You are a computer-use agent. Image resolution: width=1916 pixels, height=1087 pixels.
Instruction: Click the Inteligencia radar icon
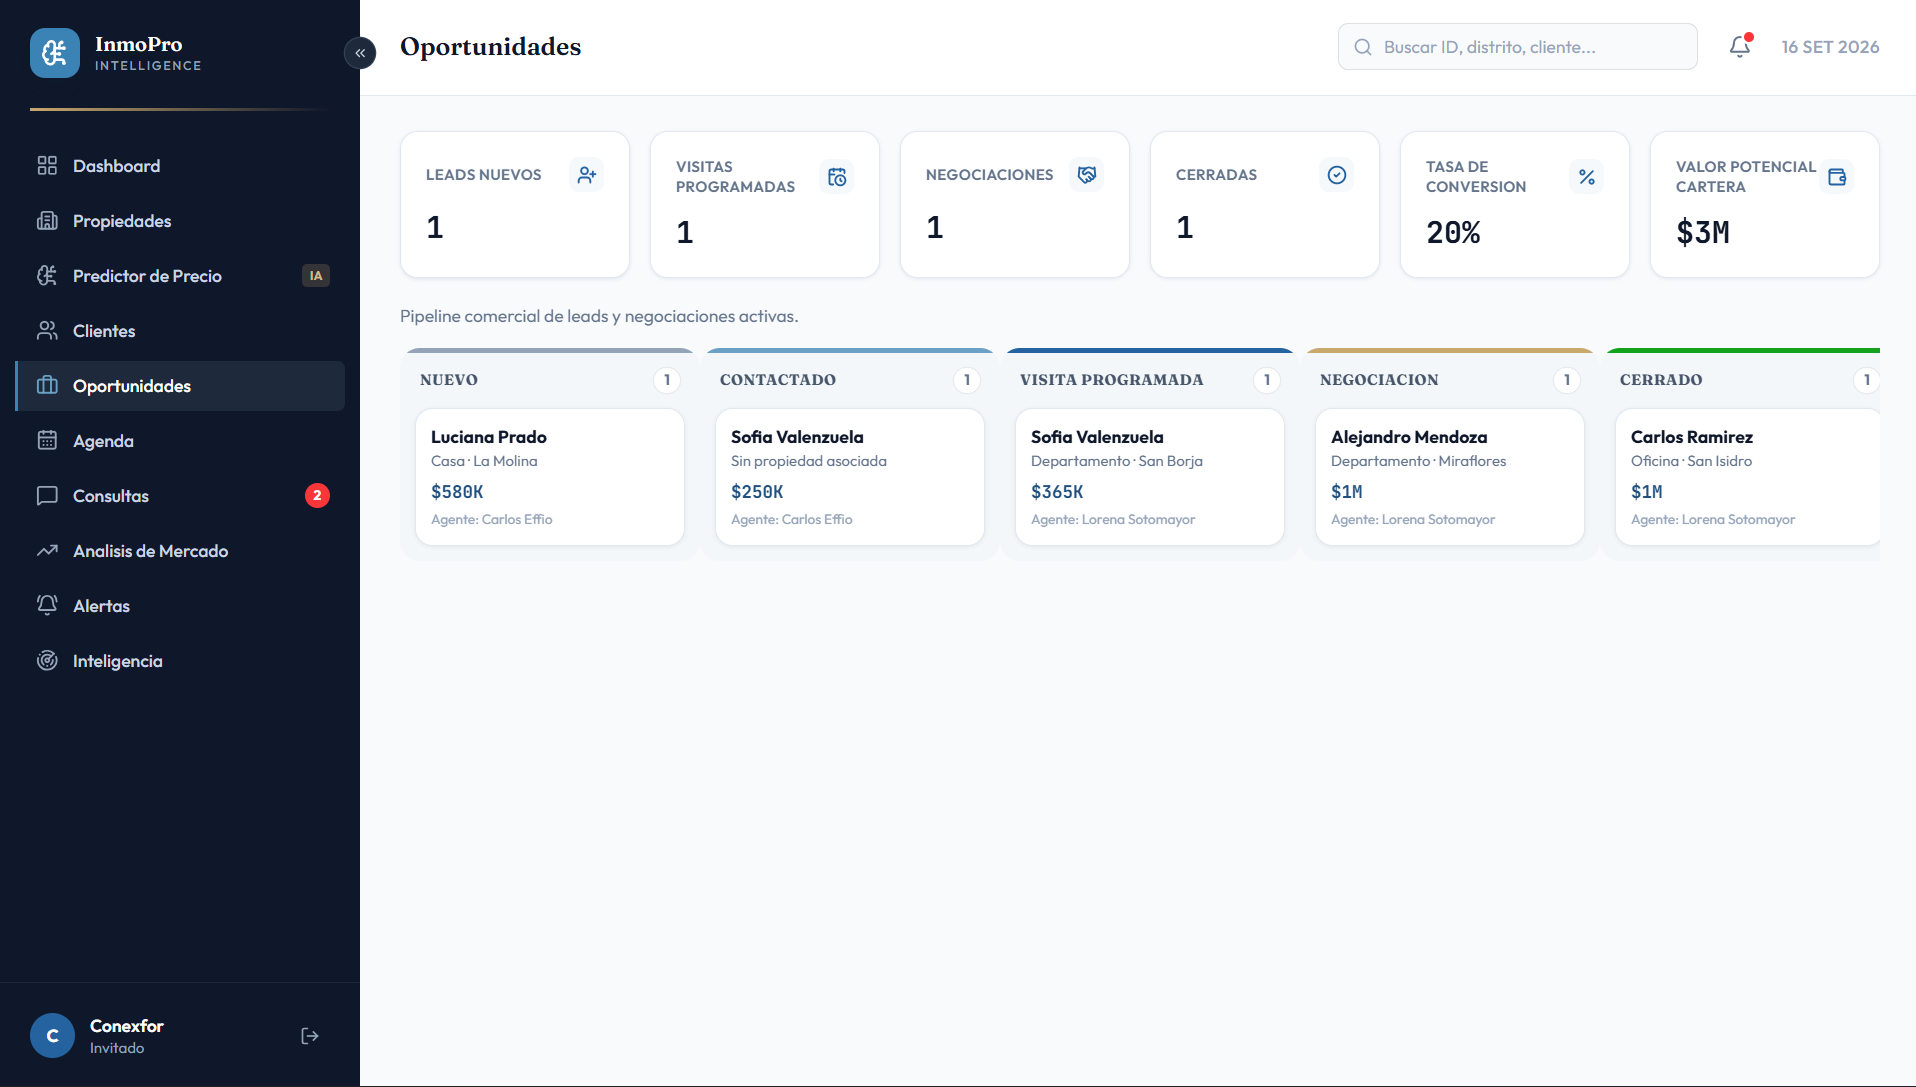click(47, 660)
